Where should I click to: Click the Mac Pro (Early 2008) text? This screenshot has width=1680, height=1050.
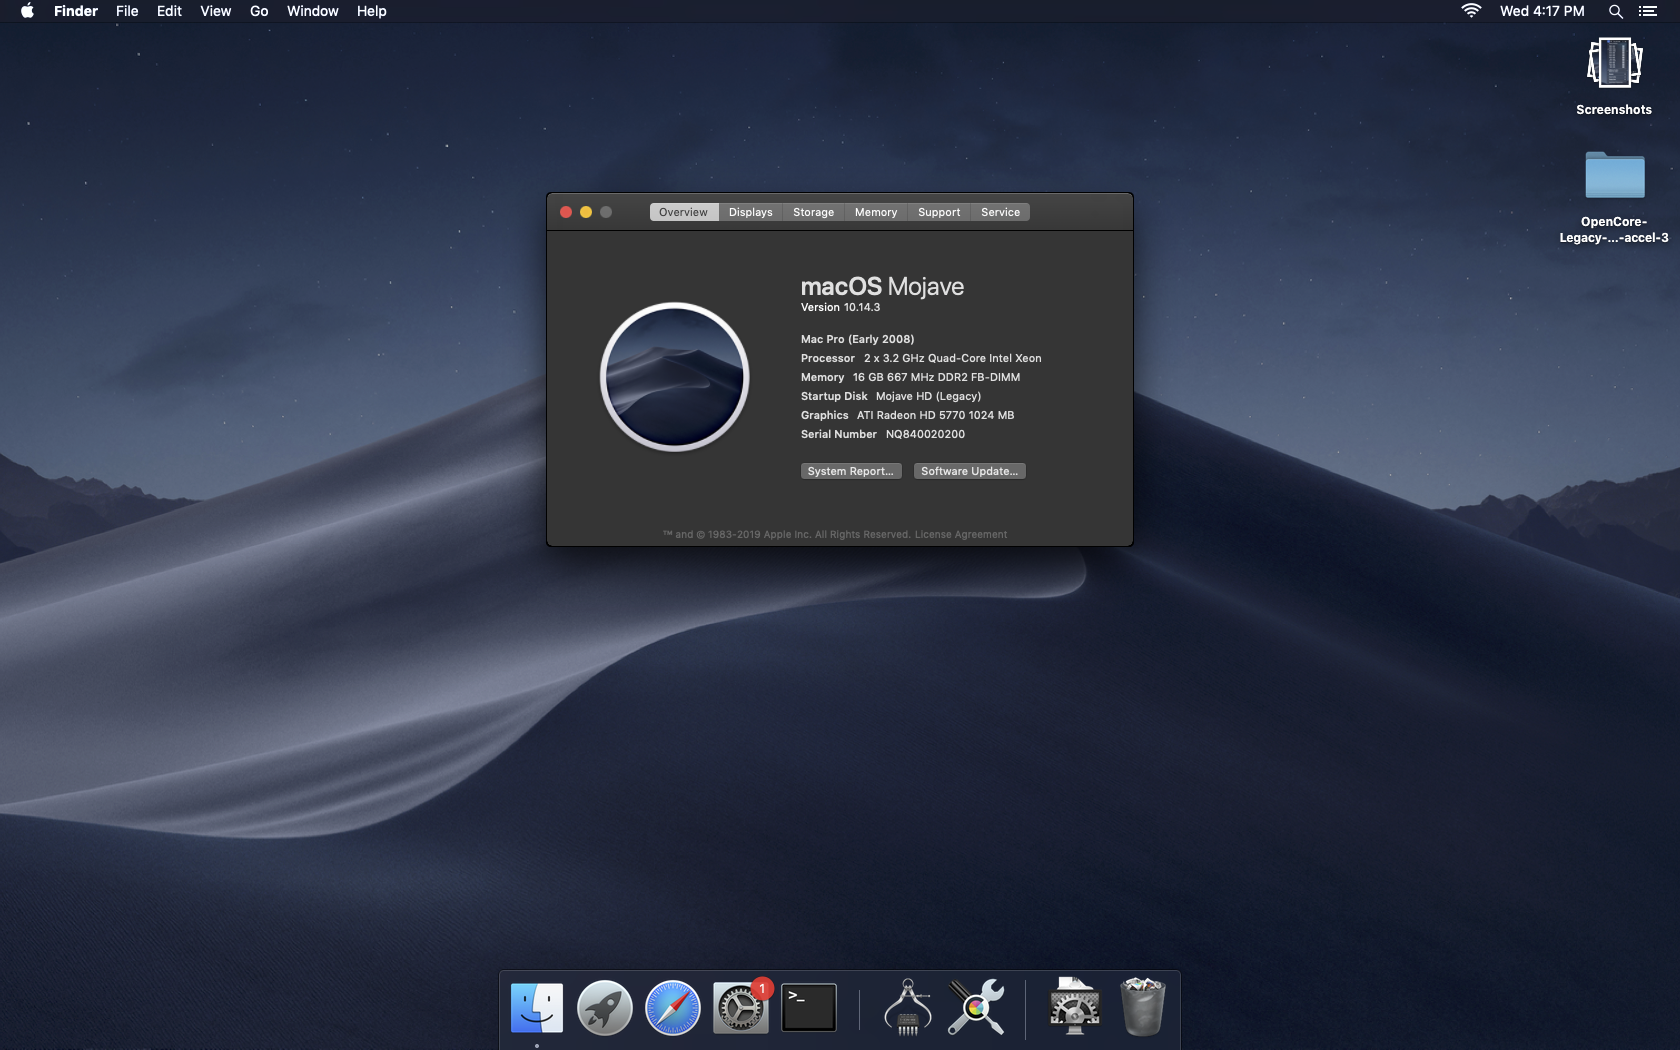tap(857, 339)
